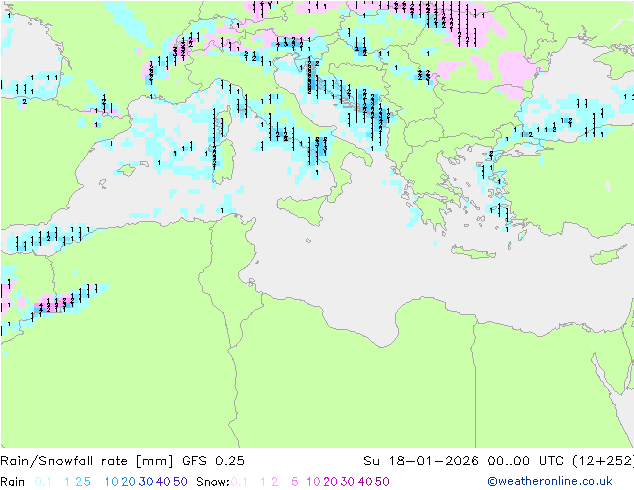The image size is (634, 490).
Task: Pick the snow legend value 10
Action: [x=313, y=482]
